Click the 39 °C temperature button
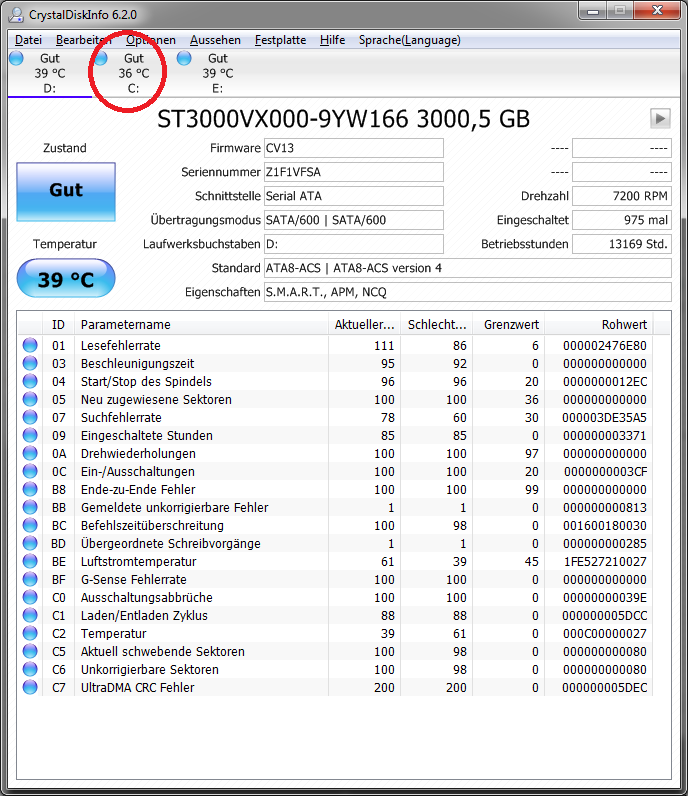This screenshot has width=688, height=796. pos(66,278)
